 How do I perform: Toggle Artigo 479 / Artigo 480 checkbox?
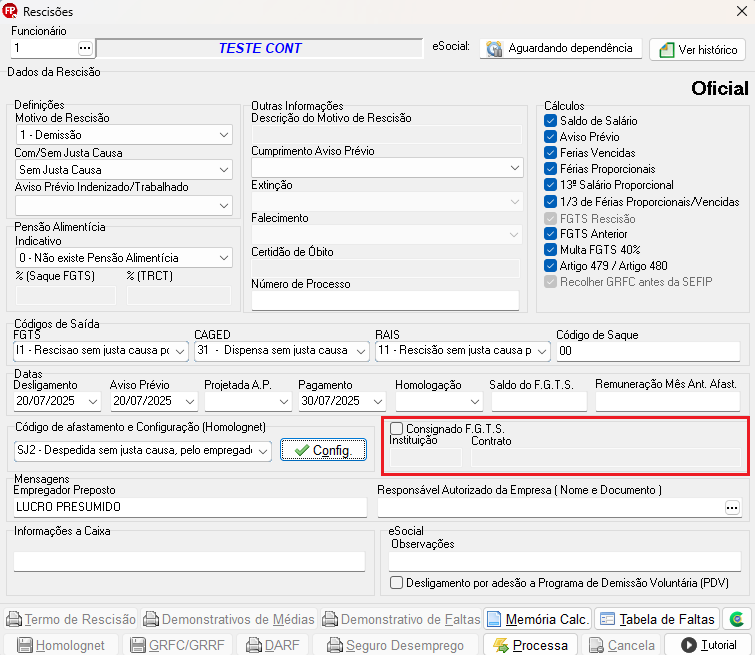click(x=550, y=265)
